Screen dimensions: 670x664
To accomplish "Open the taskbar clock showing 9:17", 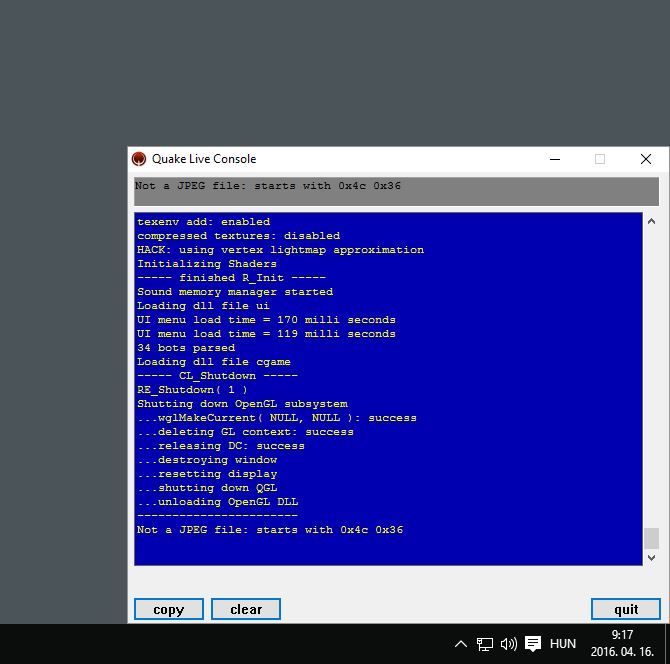I will point(622,635).
